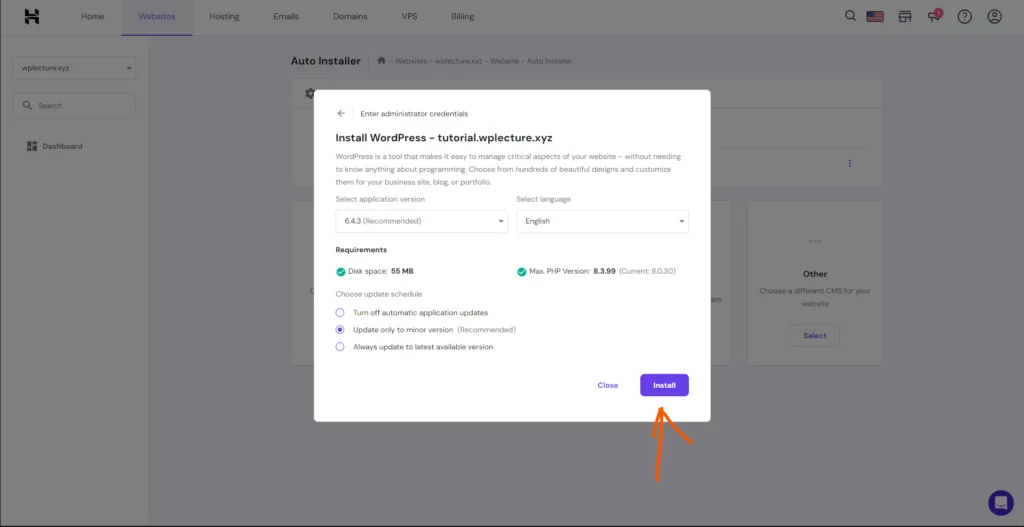Click the breadcrumb home icon
The height and width of the screenshot is (527, 1024).
click(381, 61)
